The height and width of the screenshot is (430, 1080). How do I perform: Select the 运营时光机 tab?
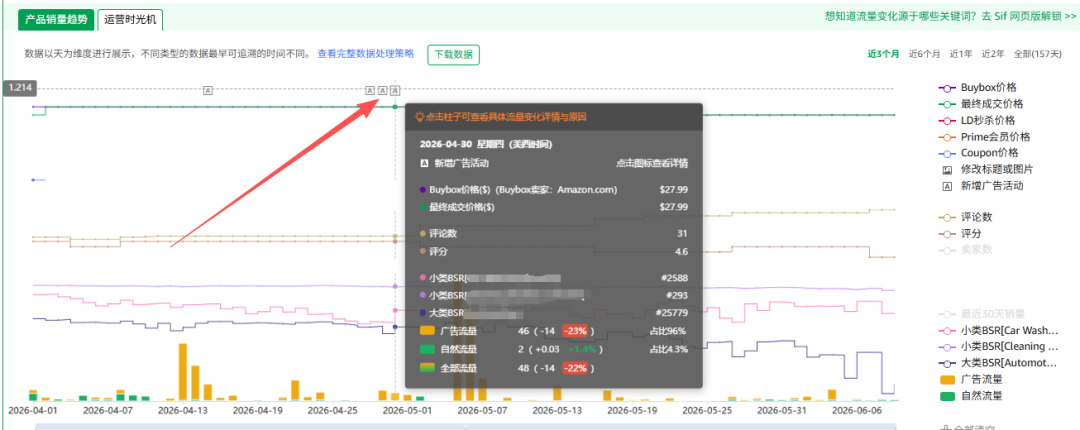point(130,19)
